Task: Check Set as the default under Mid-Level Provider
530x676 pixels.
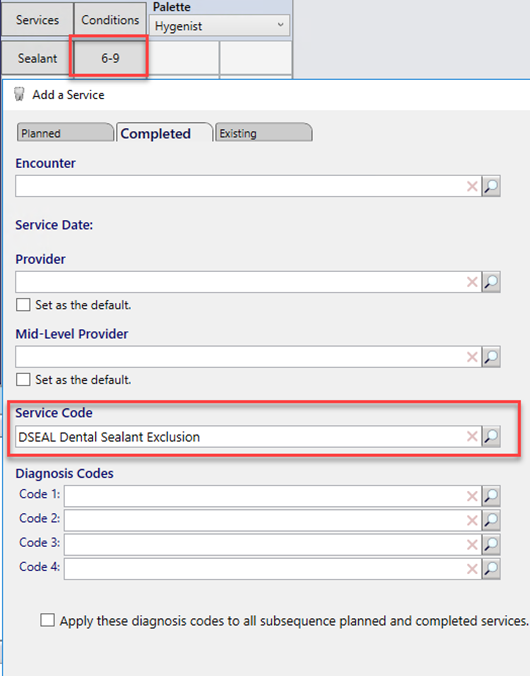Action: (x=23, y=380)
